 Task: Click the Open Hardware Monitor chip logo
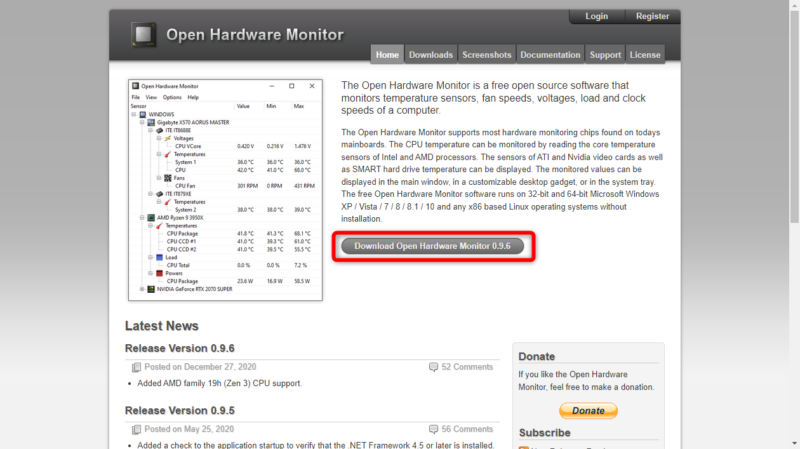(143, 35)
